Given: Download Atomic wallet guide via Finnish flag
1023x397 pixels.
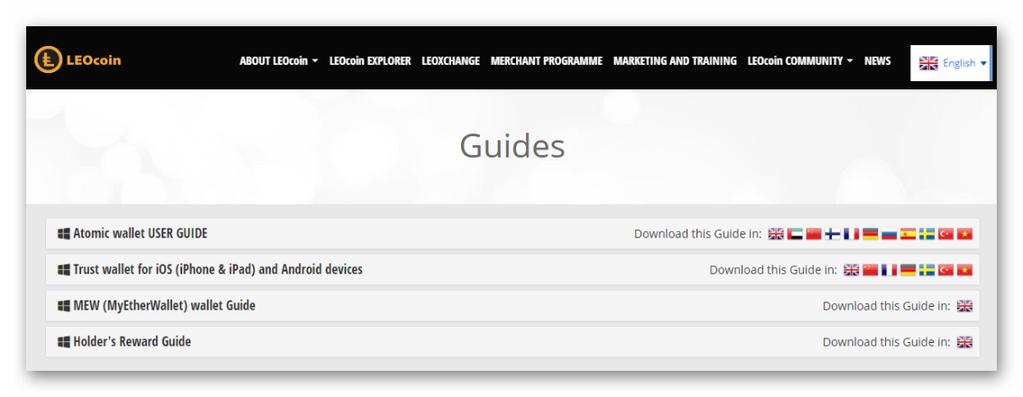Looking at the screenshot, I should [832, 234].
